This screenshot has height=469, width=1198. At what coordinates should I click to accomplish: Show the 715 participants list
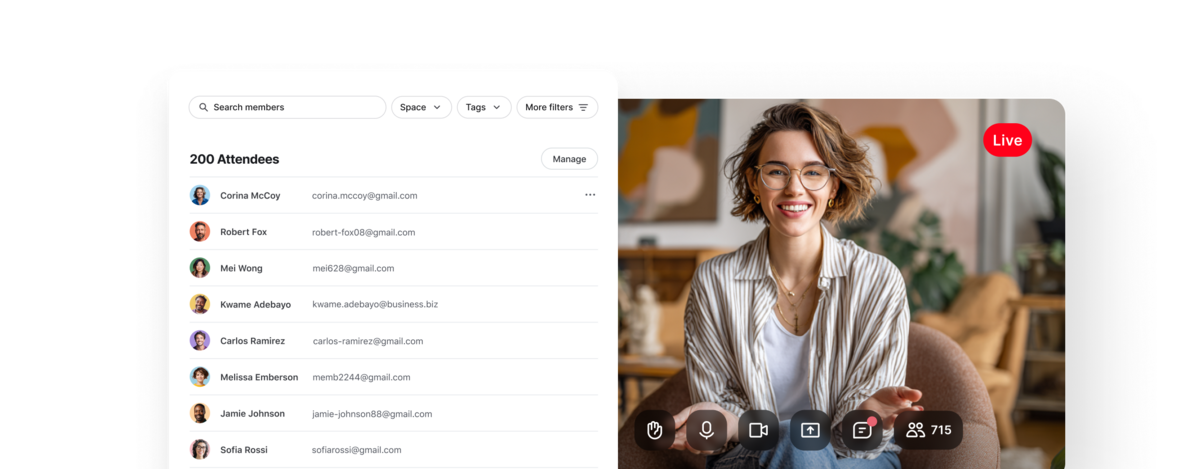928,430
